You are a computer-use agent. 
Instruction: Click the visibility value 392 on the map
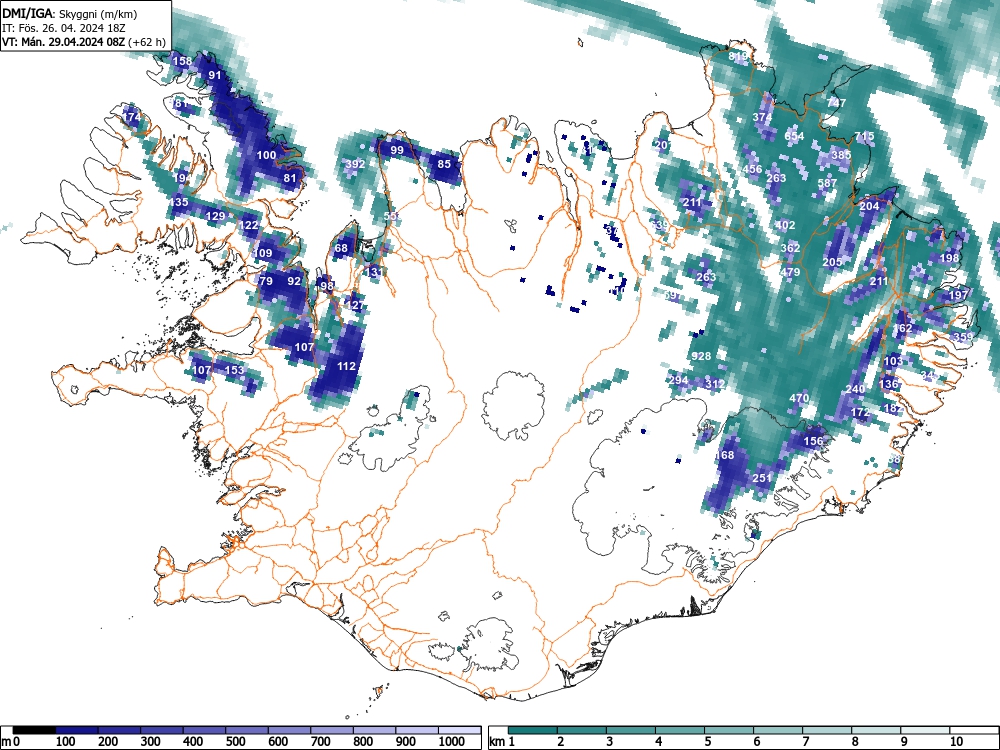355,164
